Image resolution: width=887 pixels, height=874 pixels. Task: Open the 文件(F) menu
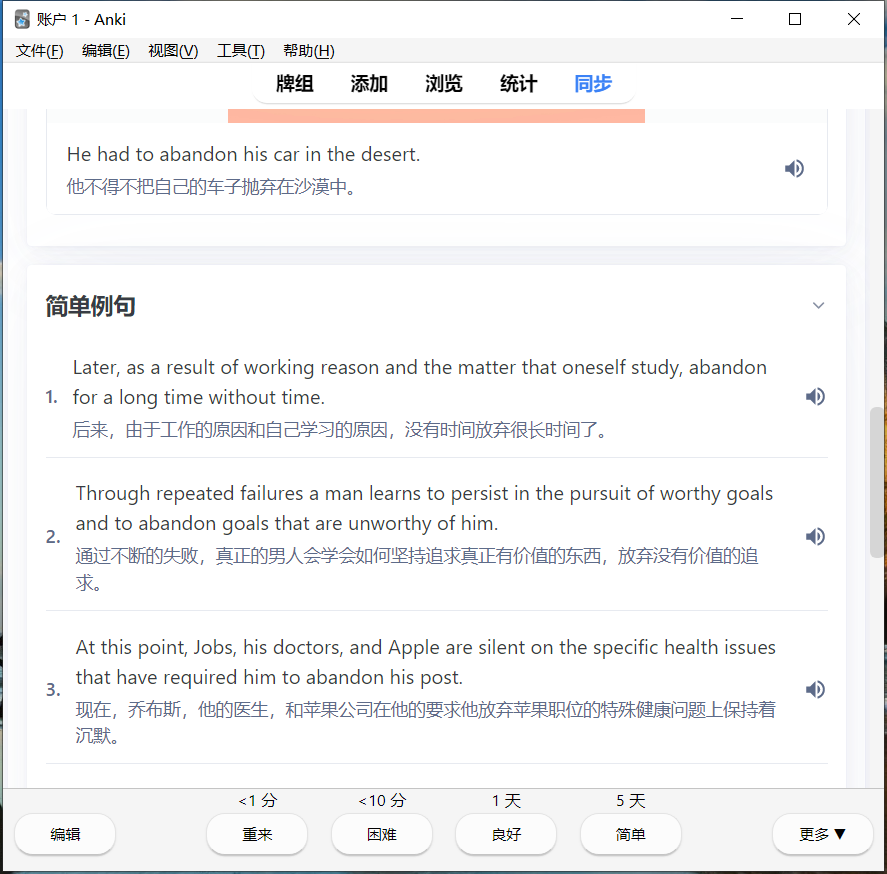pyautogui.click(x=40, y=51)
